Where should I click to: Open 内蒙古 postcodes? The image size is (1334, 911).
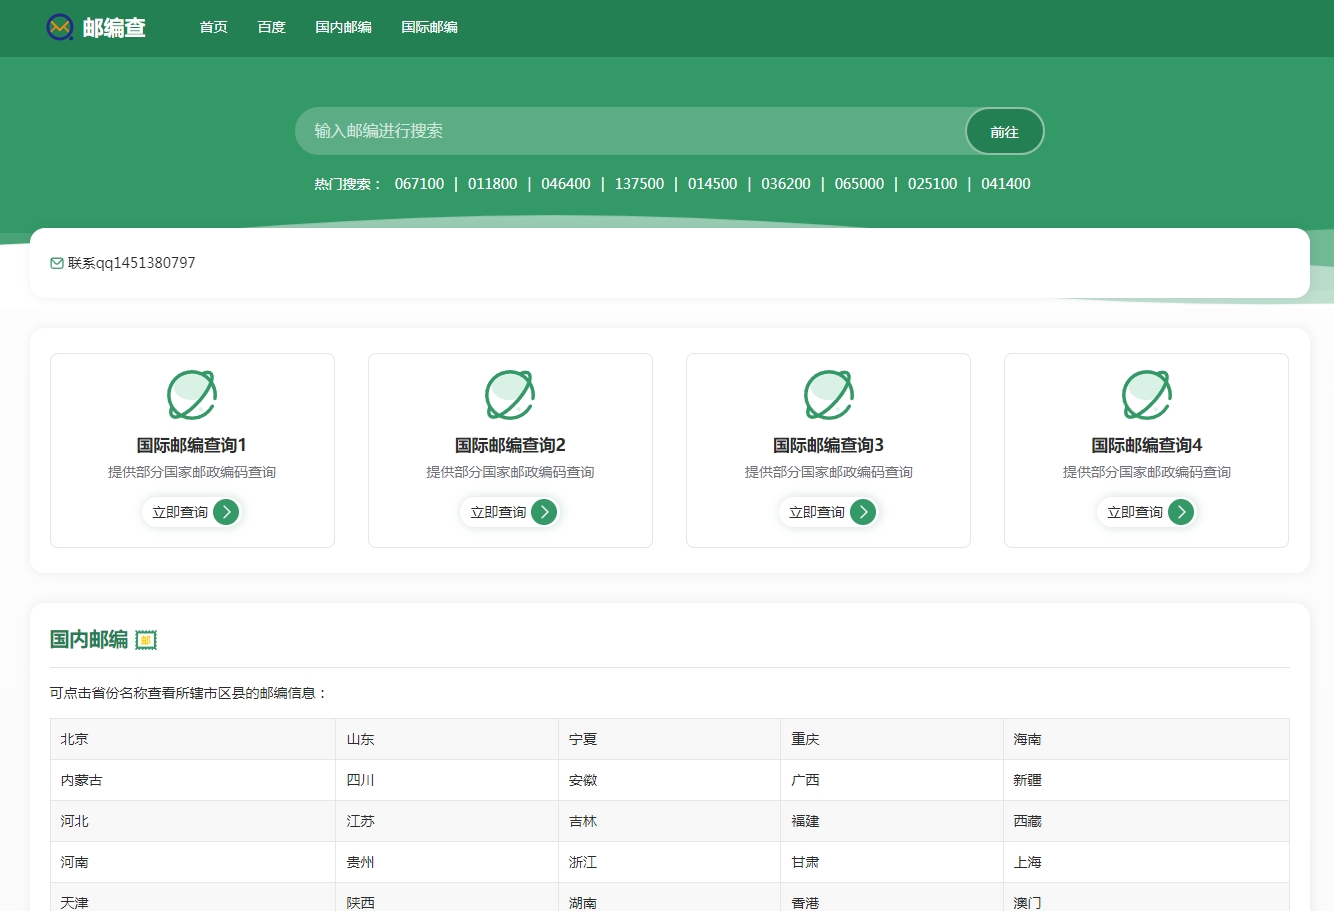tap(82, 780)
